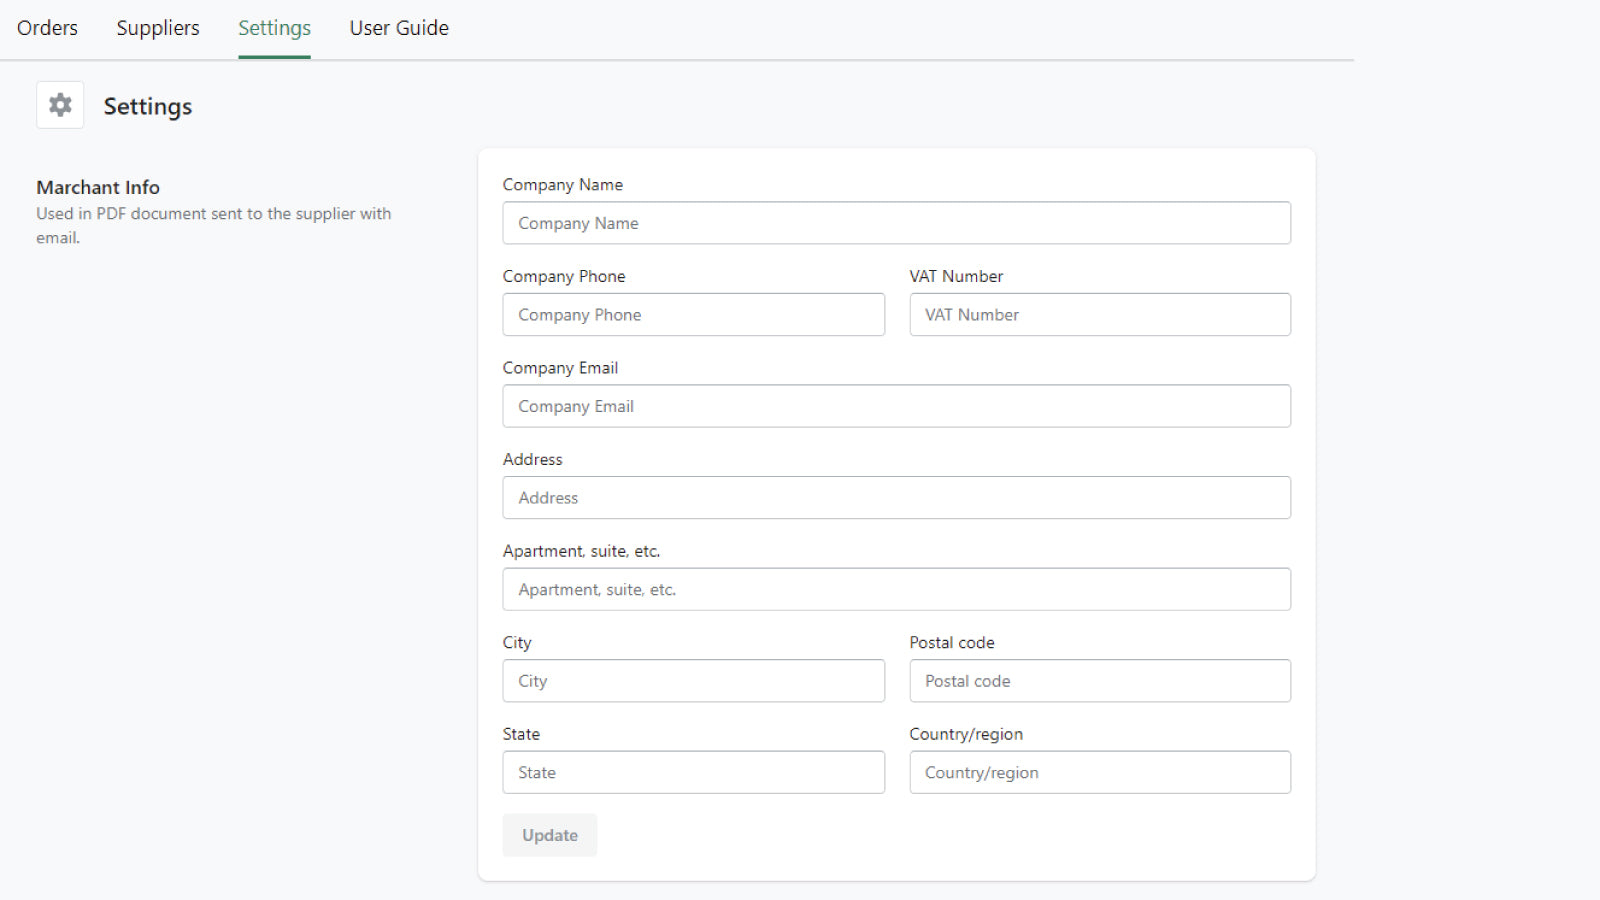Click the Country/region input field
This screenshot has width=1600, height=900.
[x=1100, y=772]
